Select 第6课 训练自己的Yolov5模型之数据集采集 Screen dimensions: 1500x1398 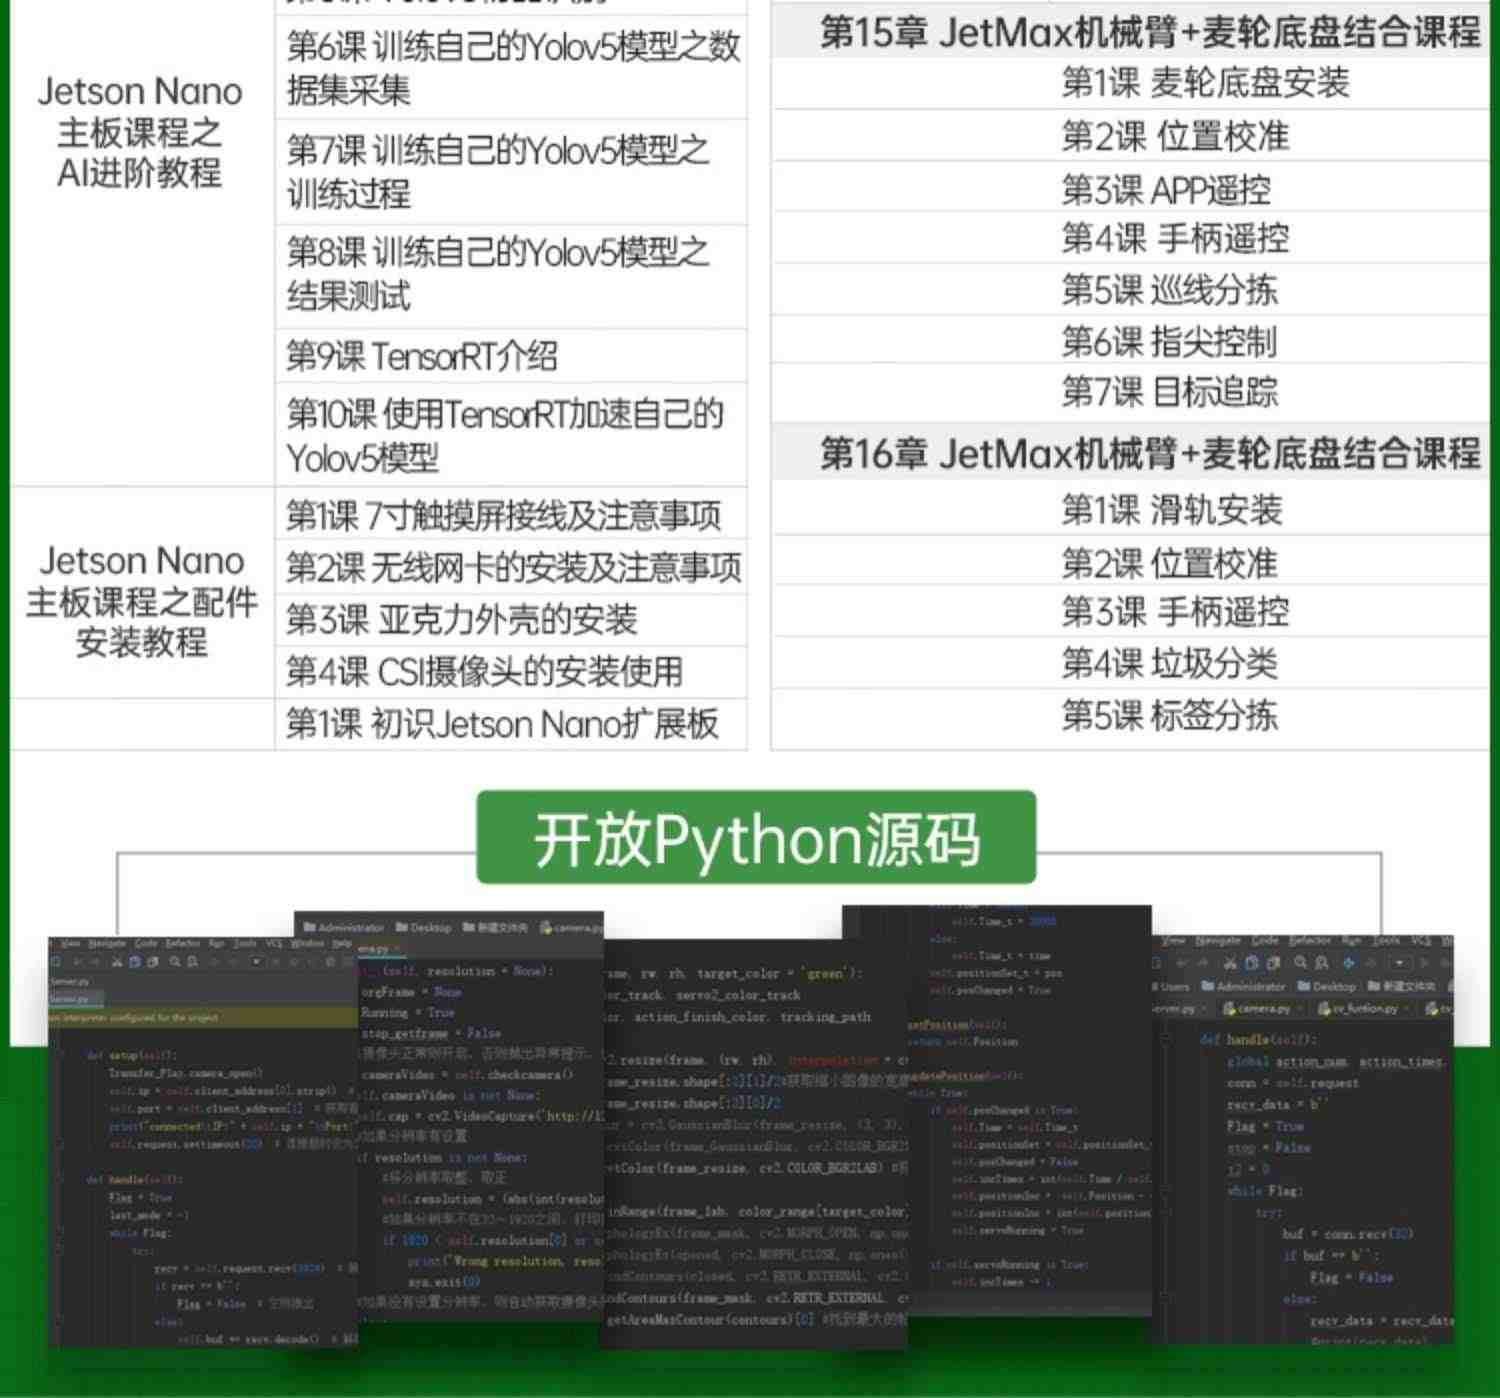[x=511, y=67]
